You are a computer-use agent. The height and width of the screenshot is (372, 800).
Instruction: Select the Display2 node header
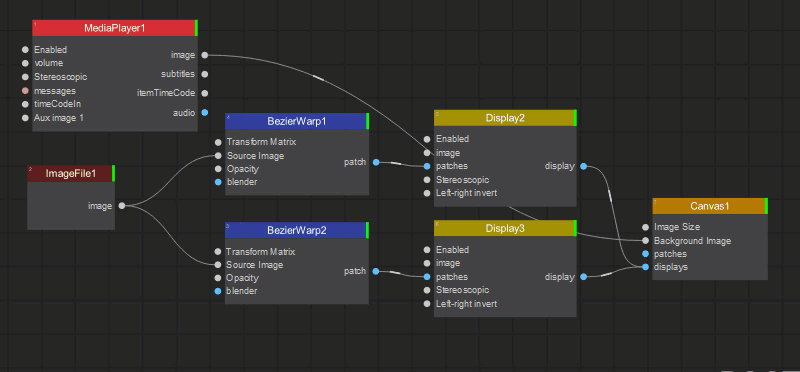(505, 118)
